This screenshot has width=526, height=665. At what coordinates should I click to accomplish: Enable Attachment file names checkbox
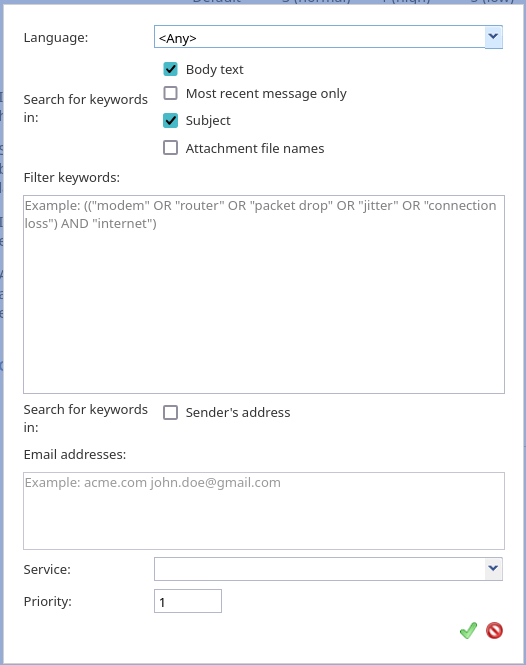click(x=171, y=148)
